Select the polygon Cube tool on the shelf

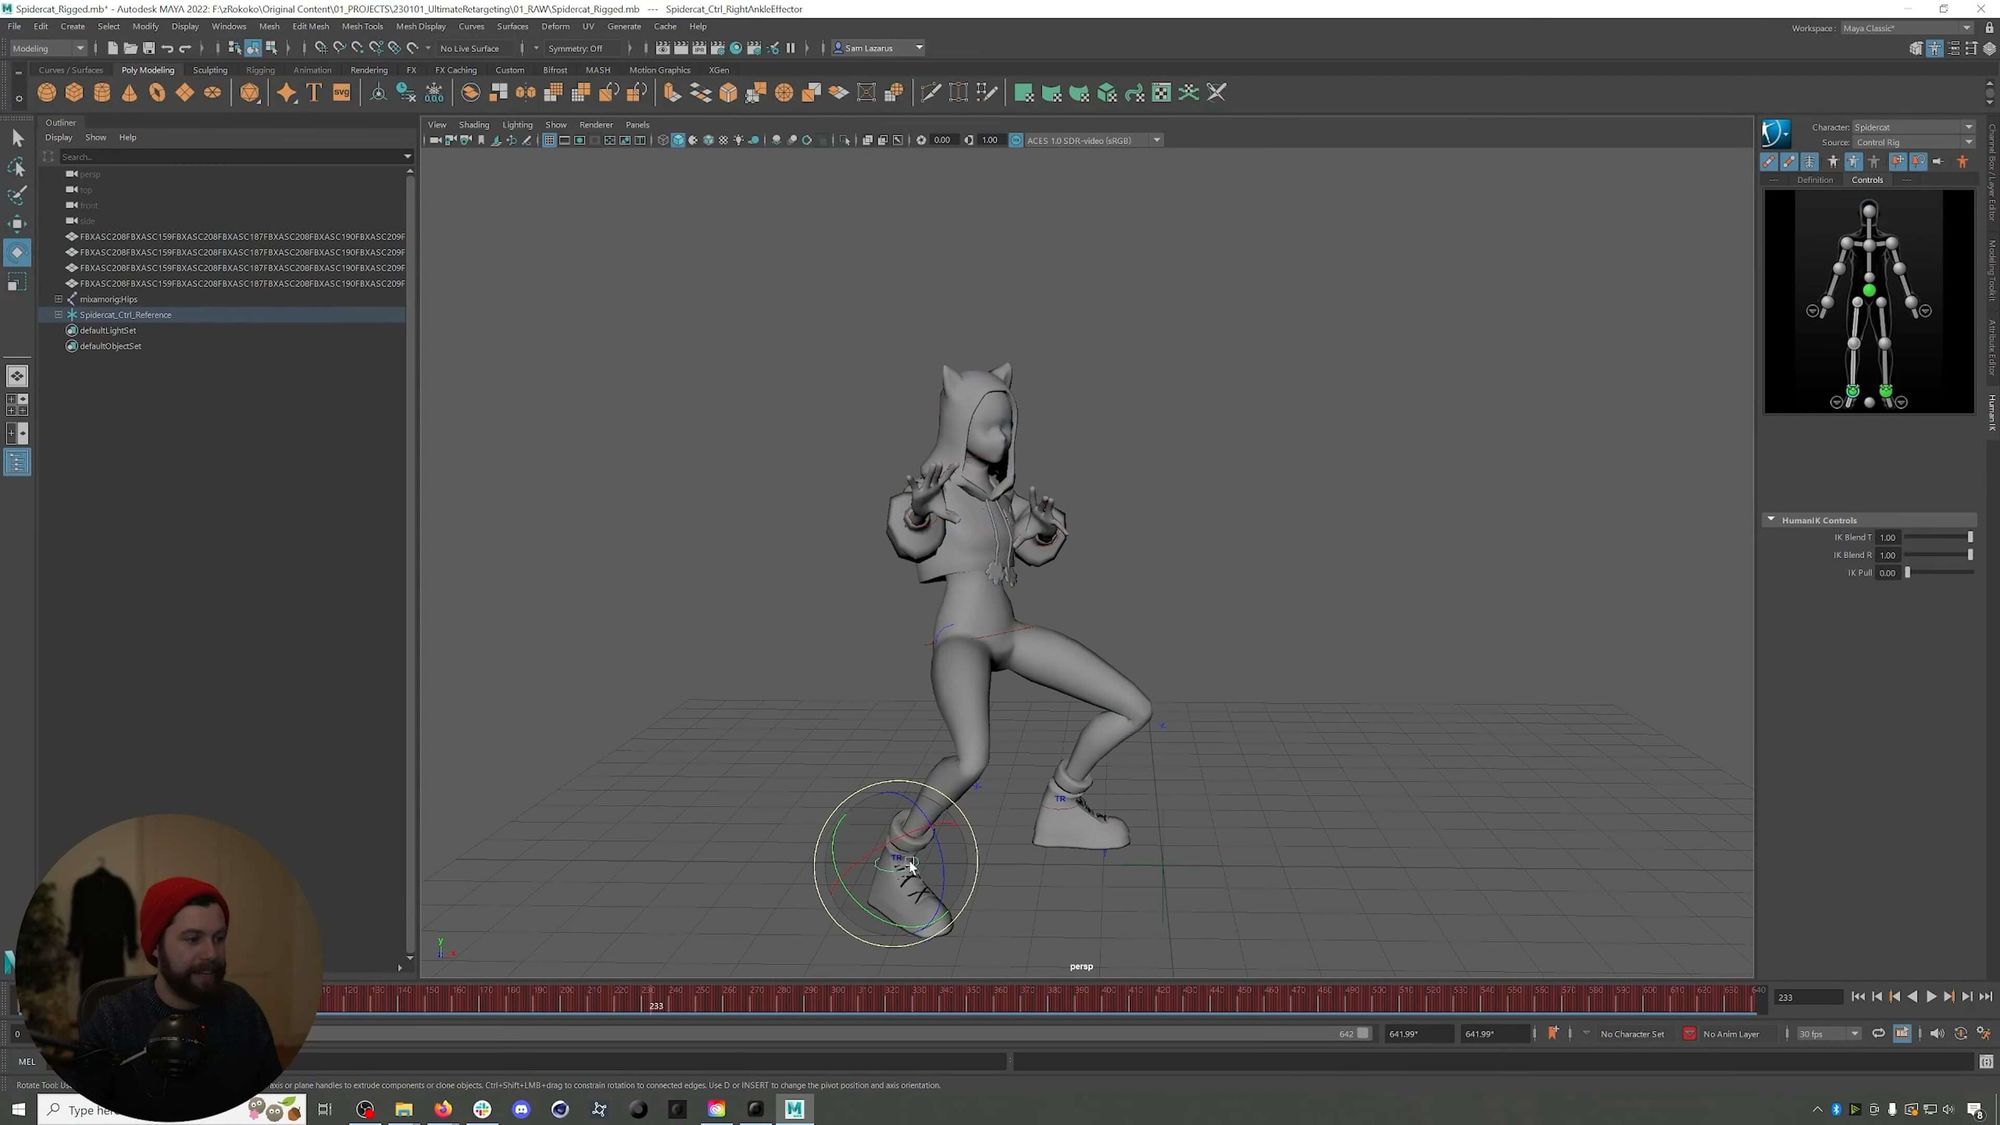point(74,92)
